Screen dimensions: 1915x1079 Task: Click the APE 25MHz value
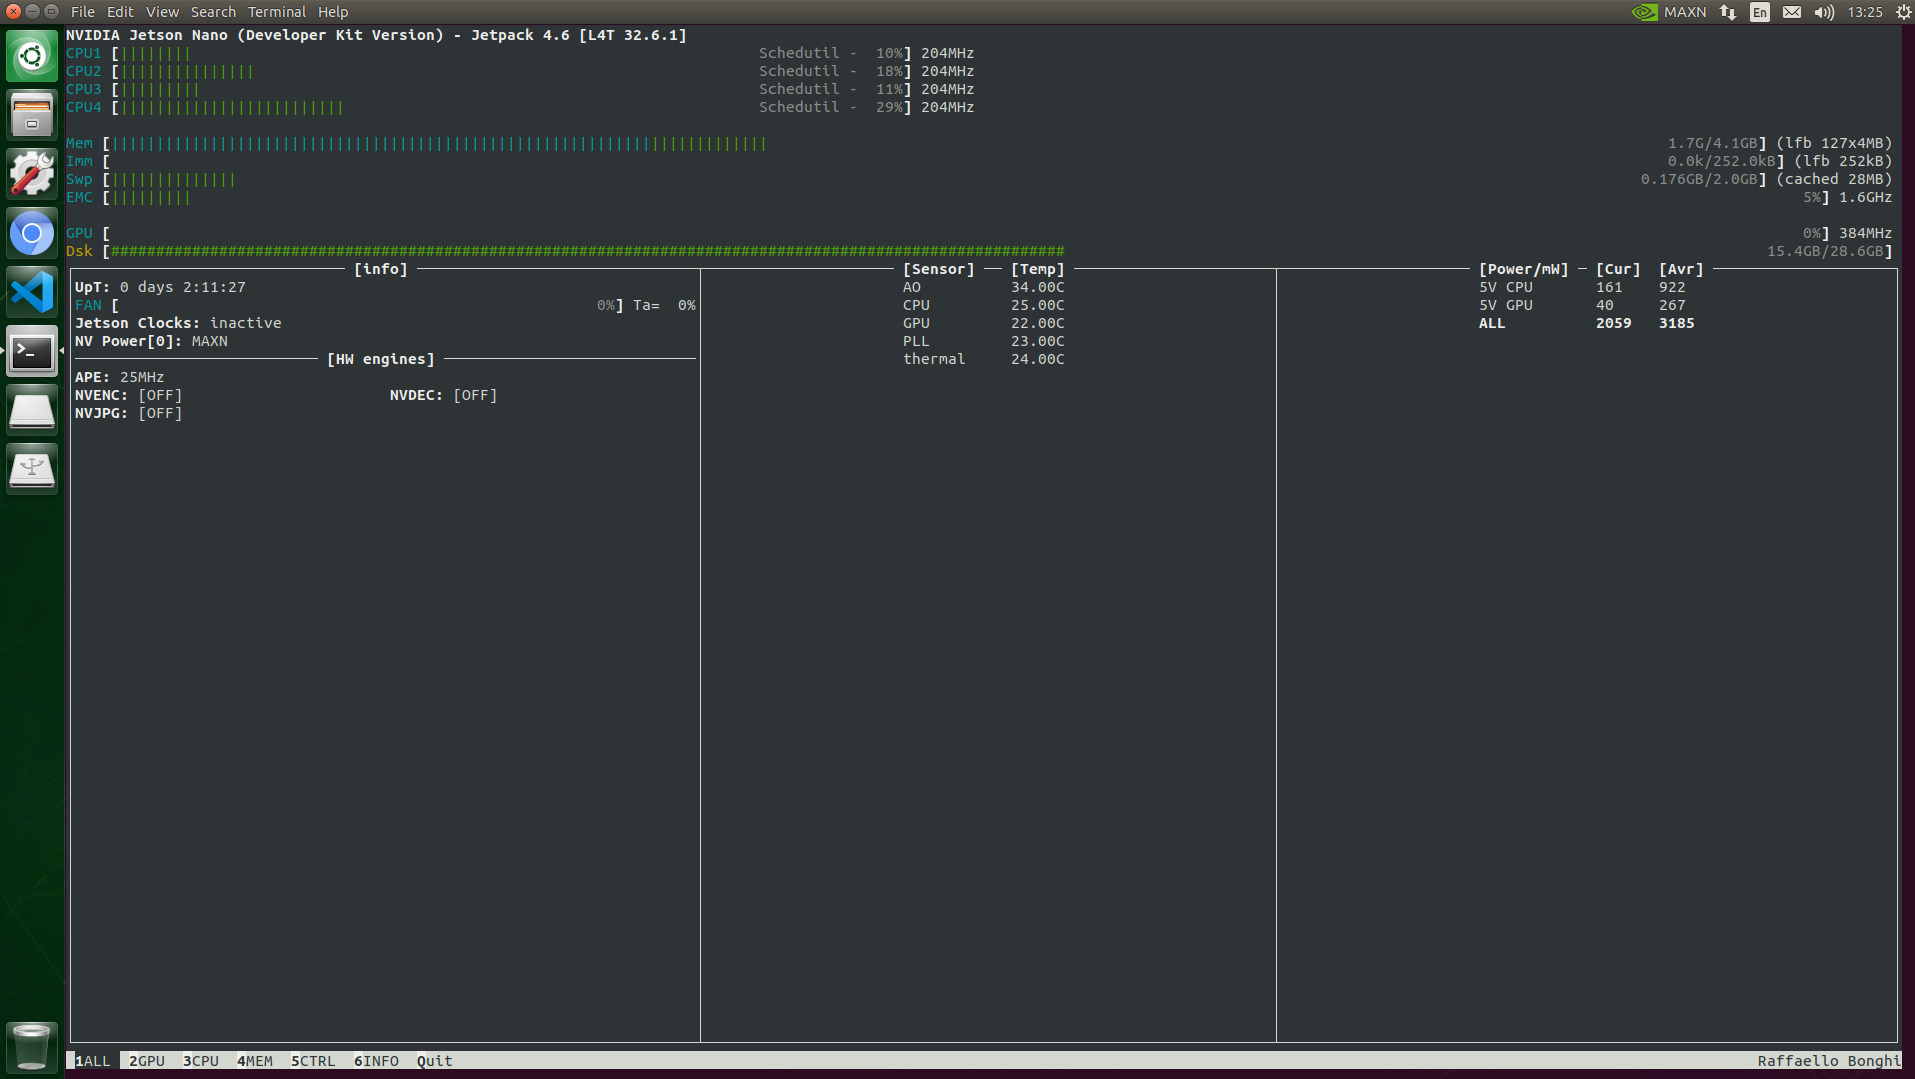pos(142,377)
